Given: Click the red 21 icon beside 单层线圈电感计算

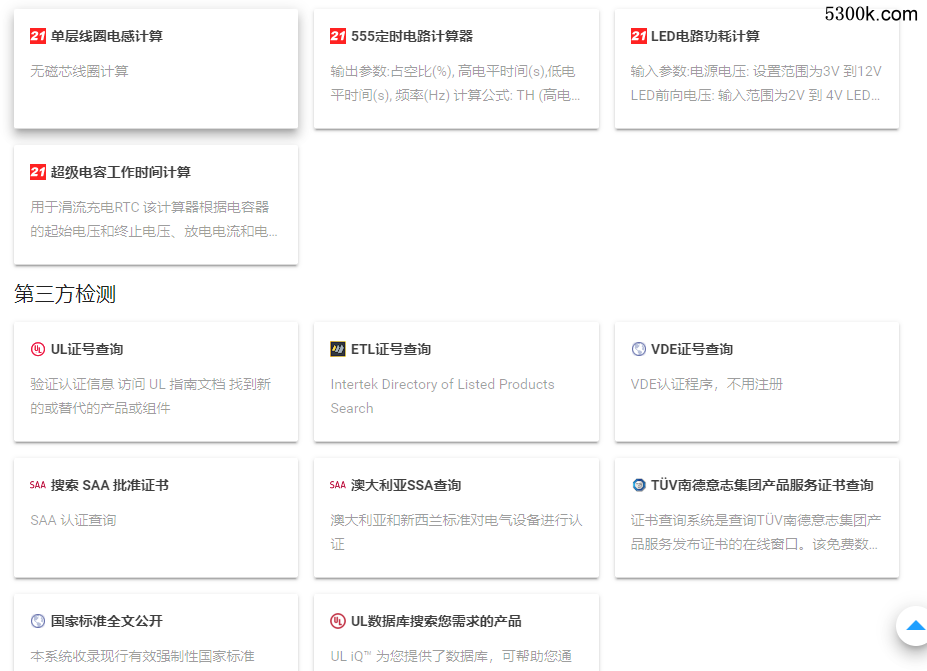Looking at the screenshot, I should point(38,36).
